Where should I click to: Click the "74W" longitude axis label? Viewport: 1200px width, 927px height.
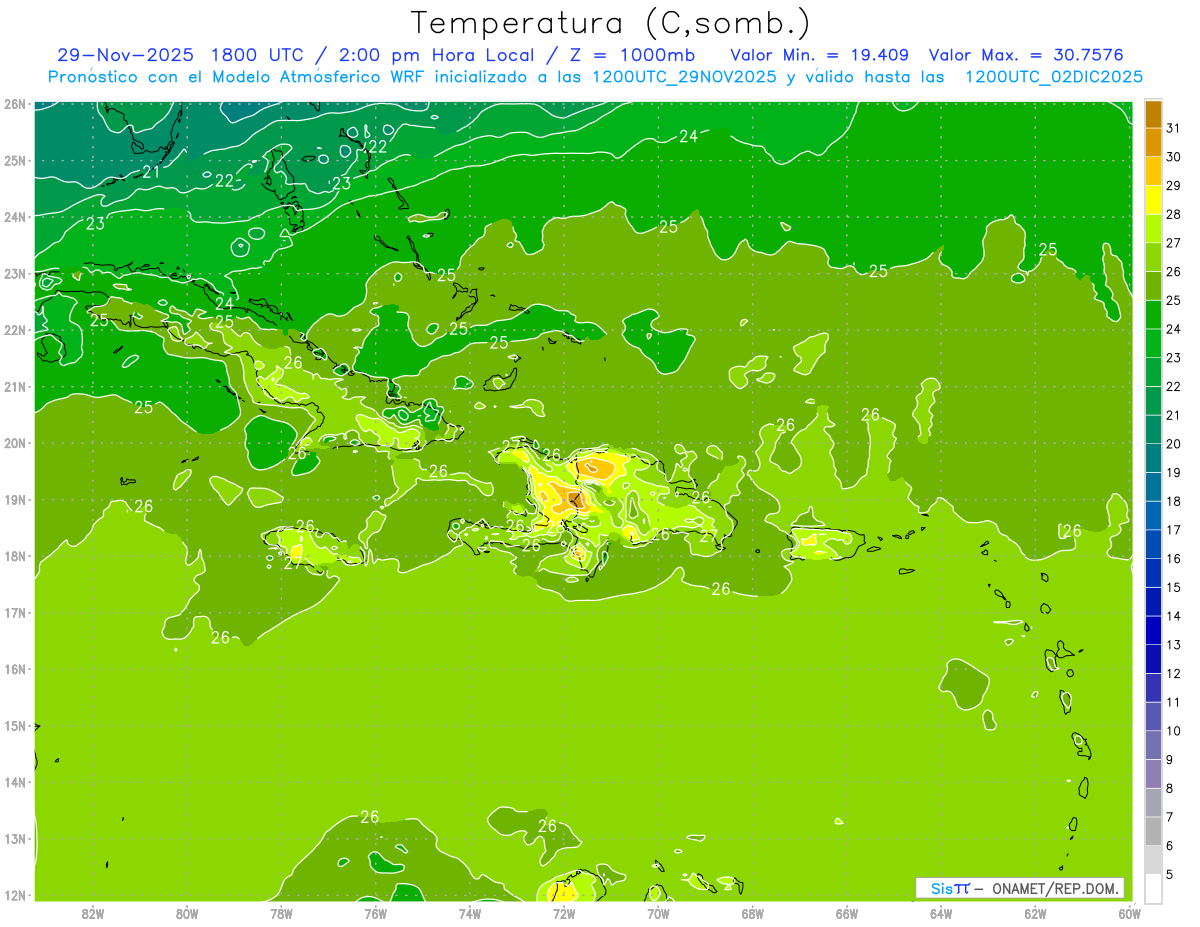(x=469, y=913)
